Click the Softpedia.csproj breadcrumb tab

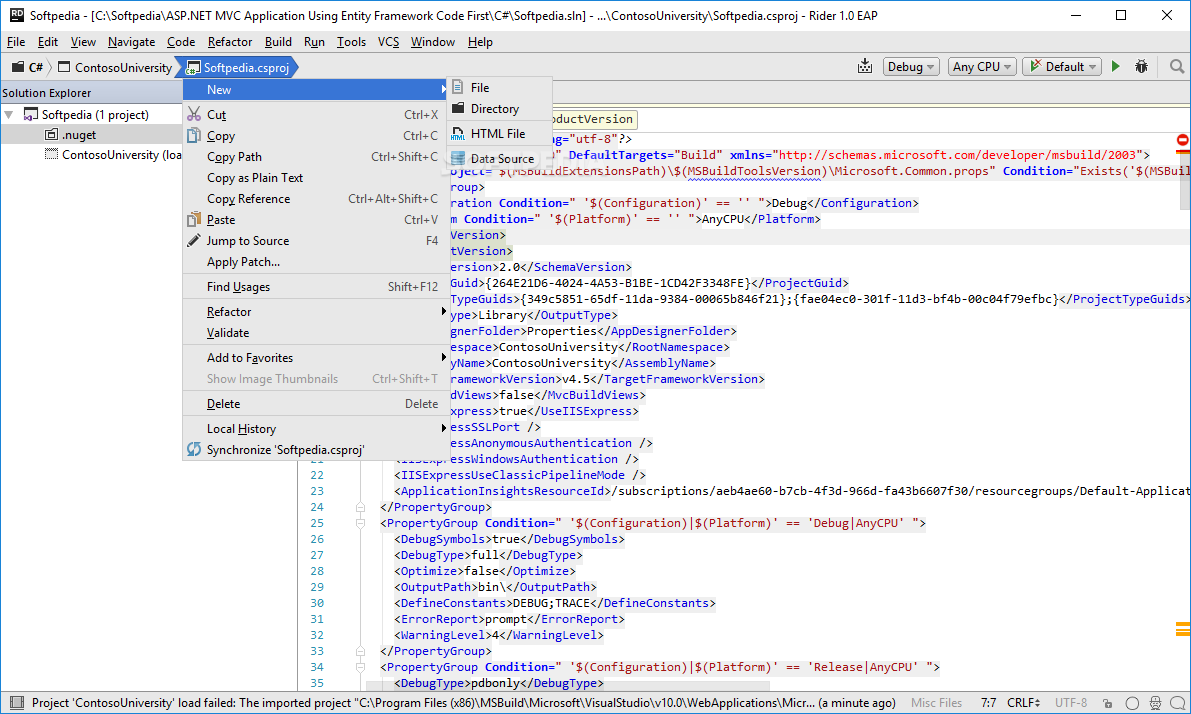click(x=238, y=67)
